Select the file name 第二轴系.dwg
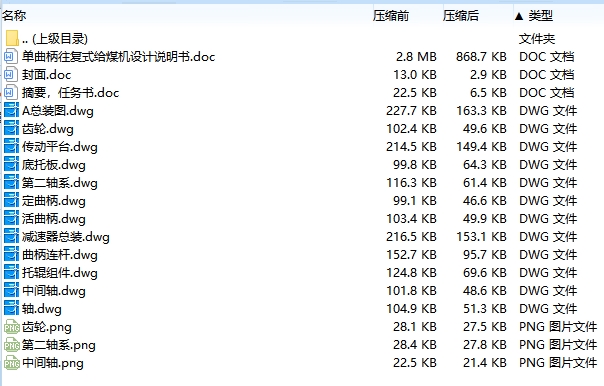 pos(60,183)
